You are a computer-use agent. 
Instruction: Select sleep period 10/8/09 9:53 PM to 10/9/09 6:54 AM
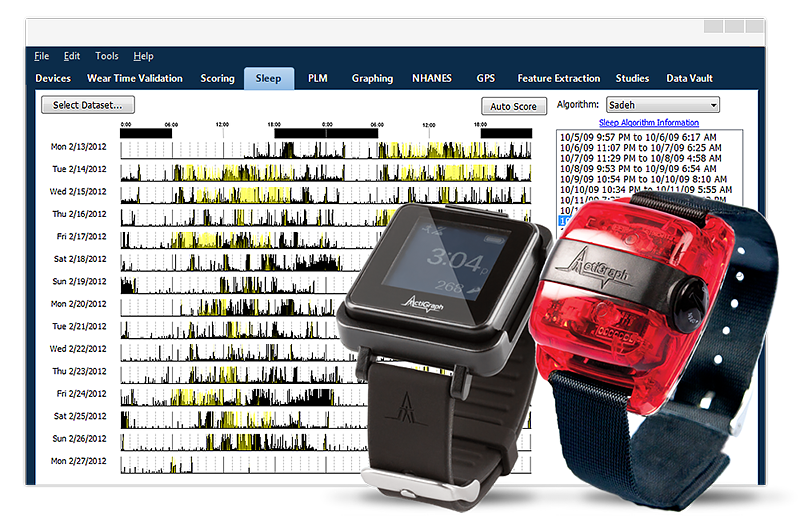pyautogui.click(x=638, y=168)
